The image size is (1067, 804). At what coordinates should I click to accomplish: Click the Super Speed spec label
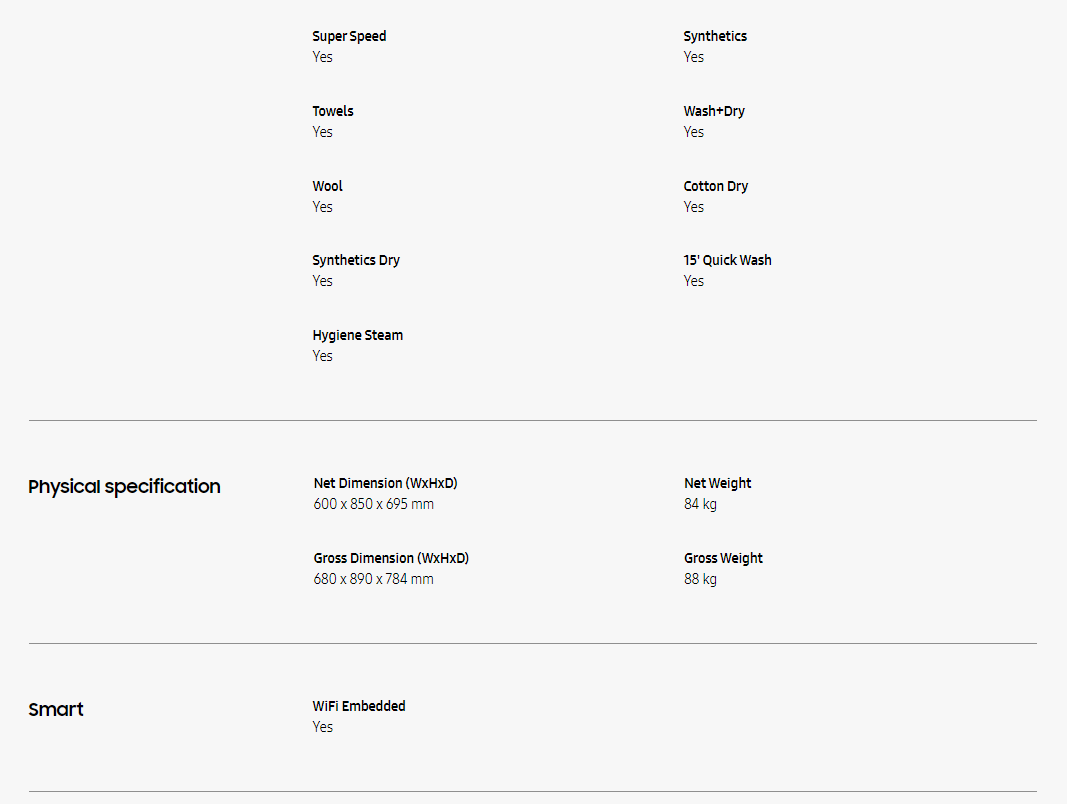point(349,36)
